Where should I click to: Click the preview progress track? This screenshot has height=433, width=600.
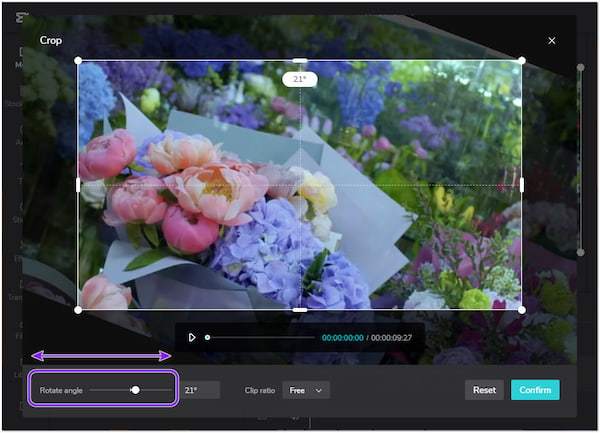(260, 337)
